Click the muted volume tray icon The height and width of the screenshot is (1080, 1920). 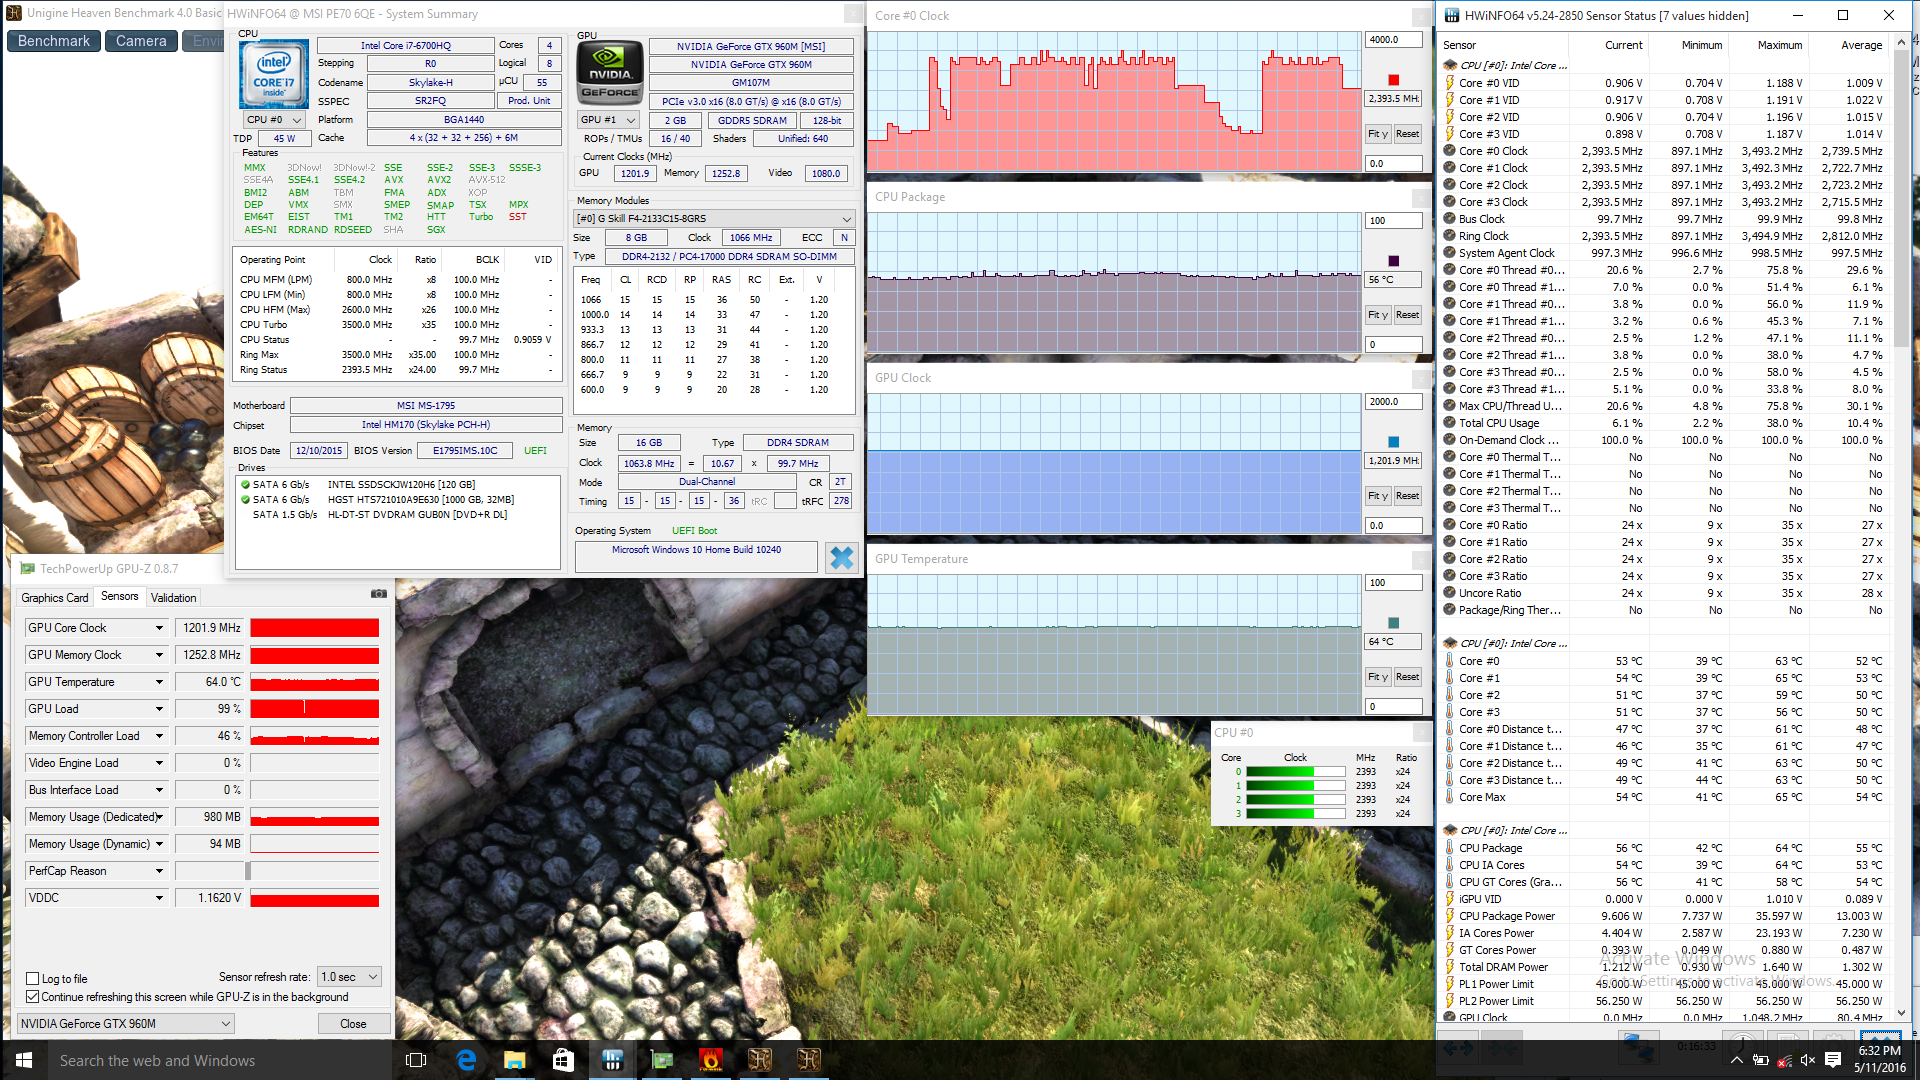[1807, 1060]
